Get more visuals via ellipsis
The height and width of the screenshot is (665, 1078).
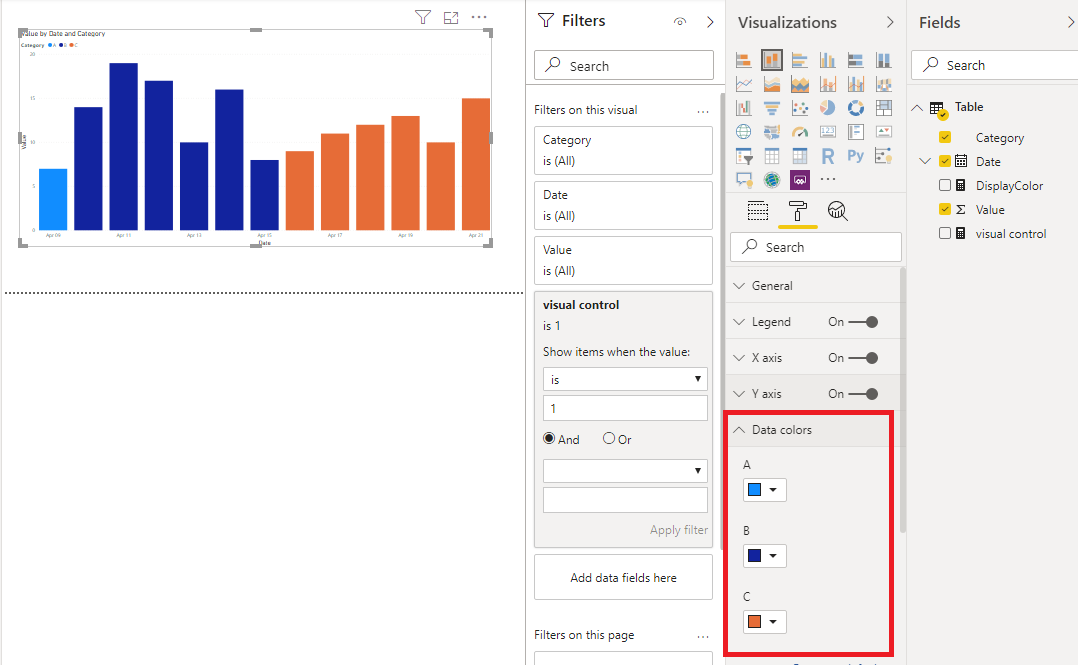coord(828,179)
